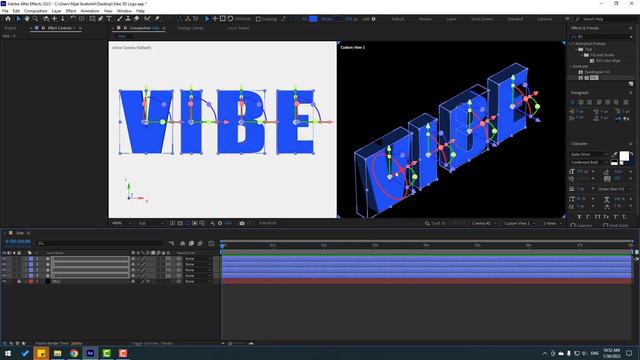Open the Cinema 4D renderer dropdown
The width and height of the screenshot is (640, 360).
tap(484, 223)
